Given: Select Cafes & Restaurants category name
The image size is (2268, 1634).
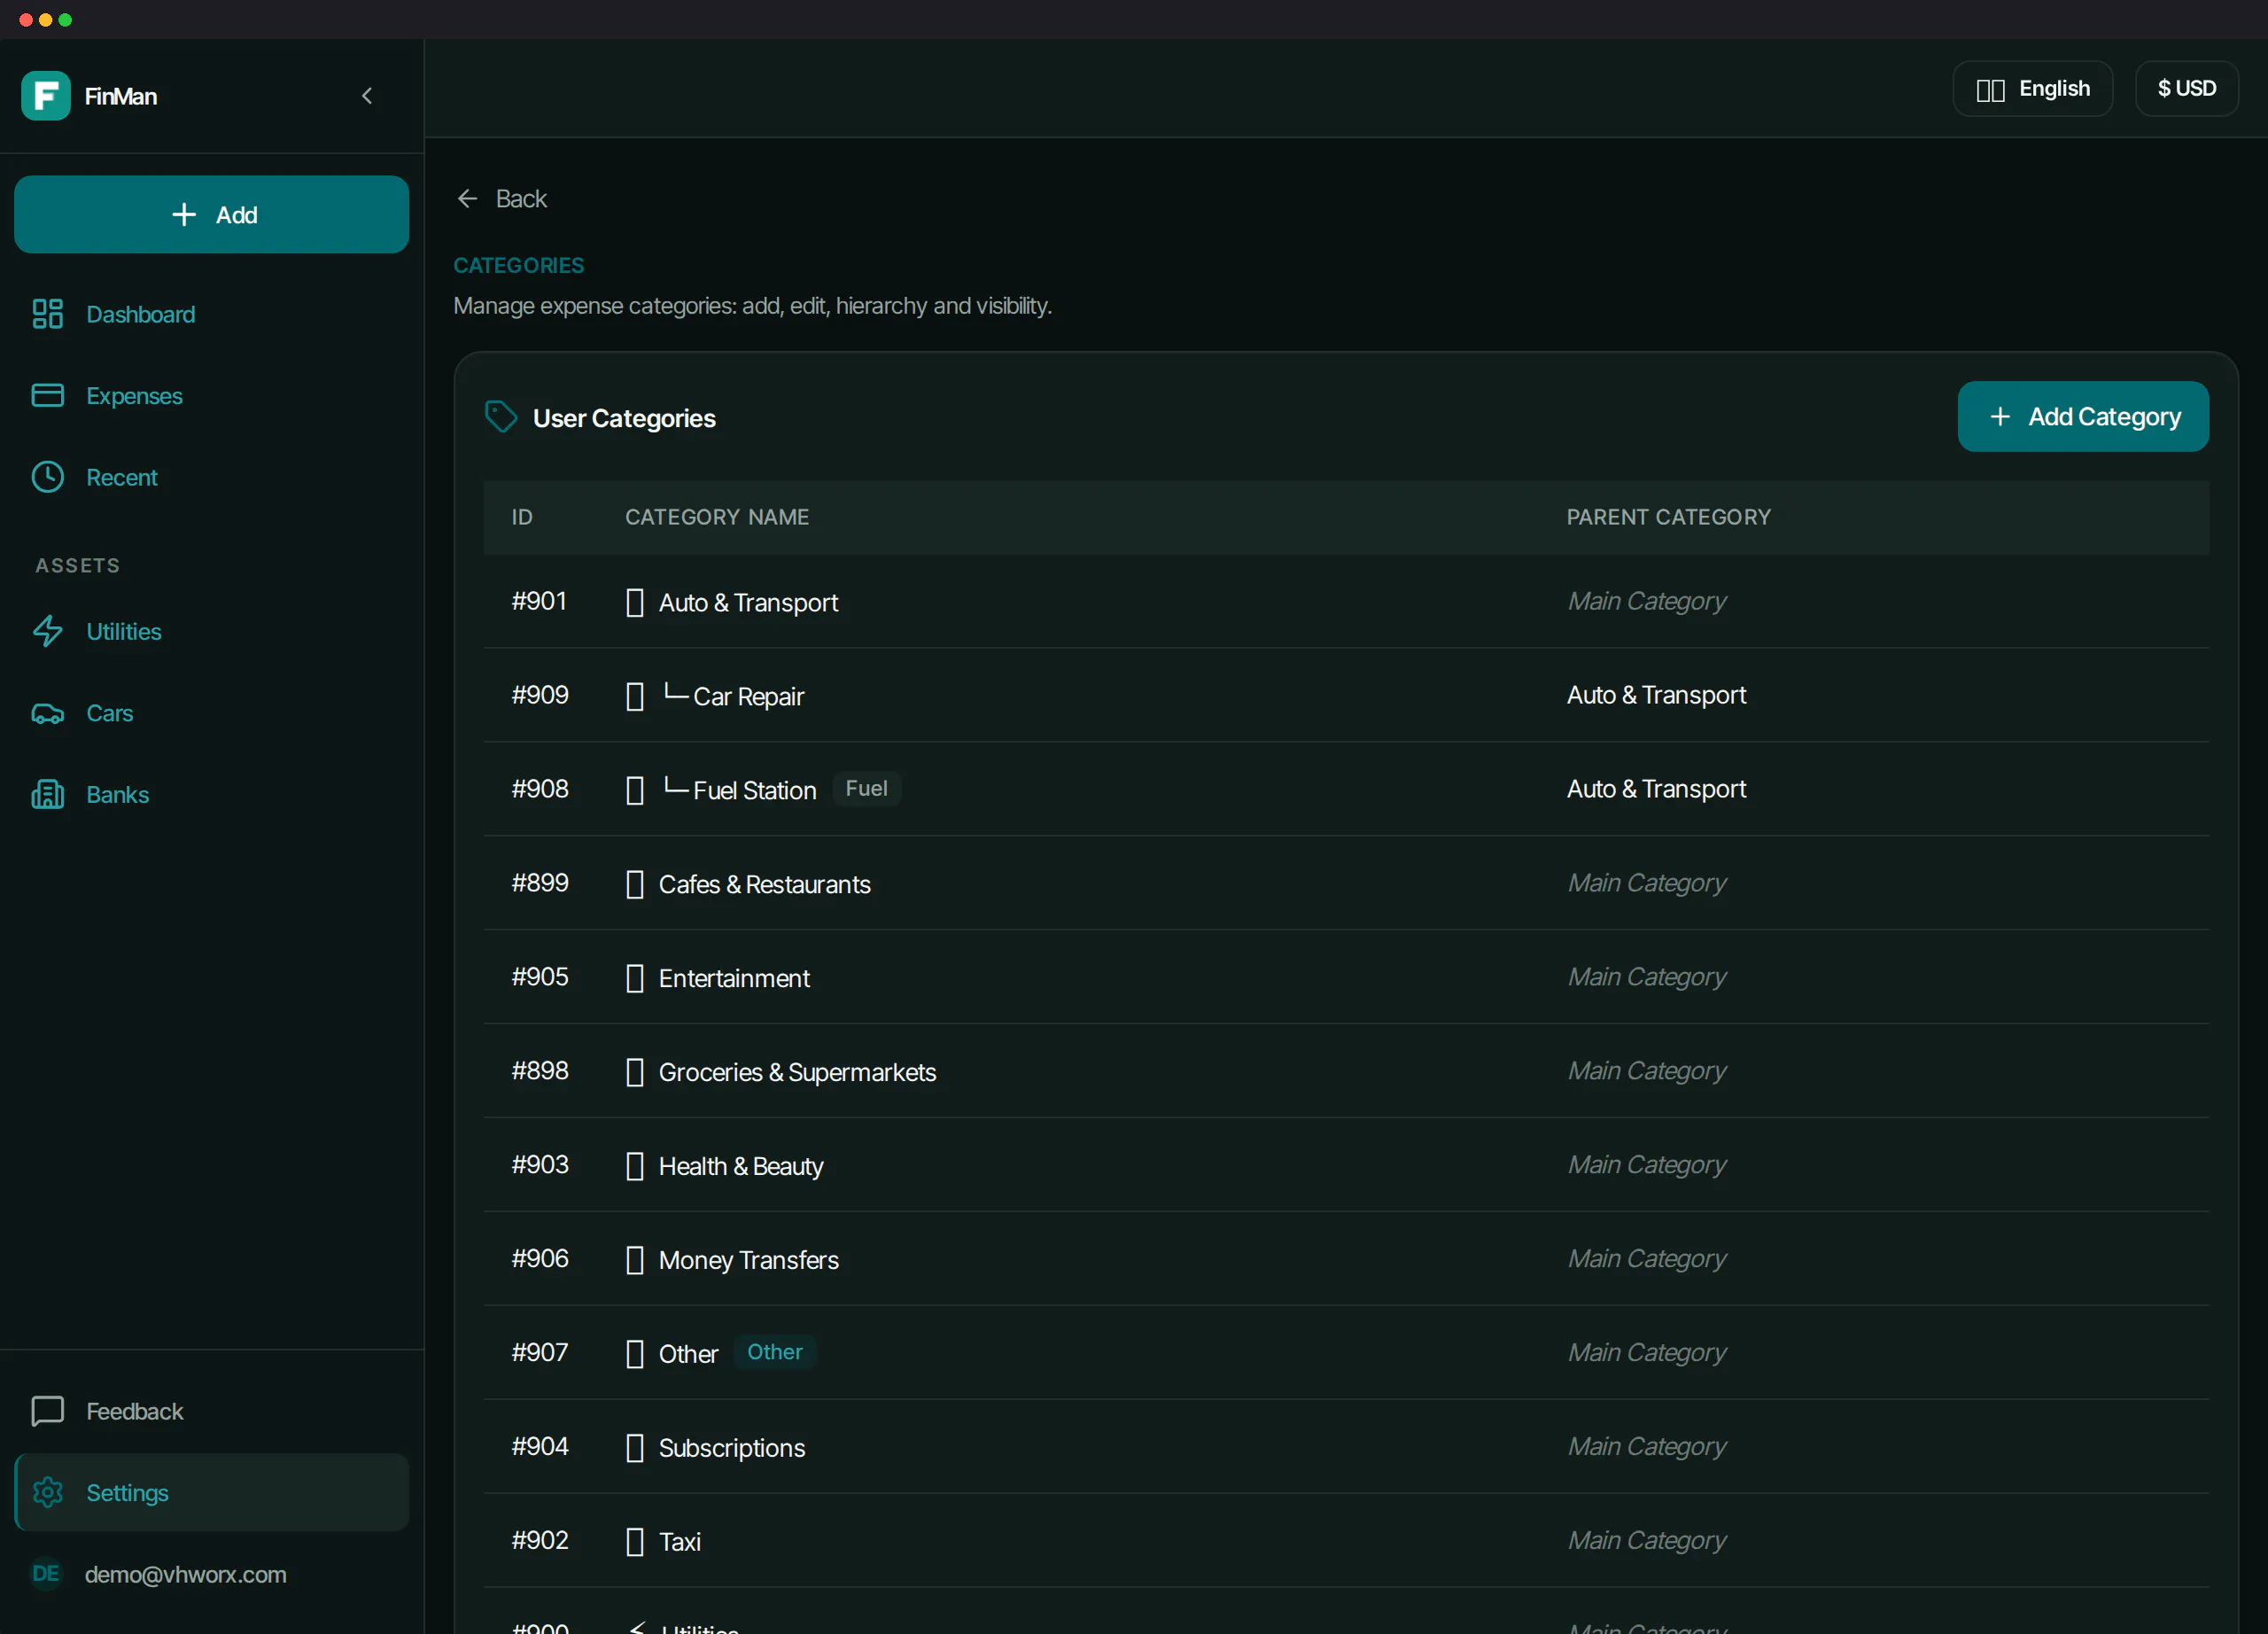Looking at the screenshot, I should click(x=764, y=885).
